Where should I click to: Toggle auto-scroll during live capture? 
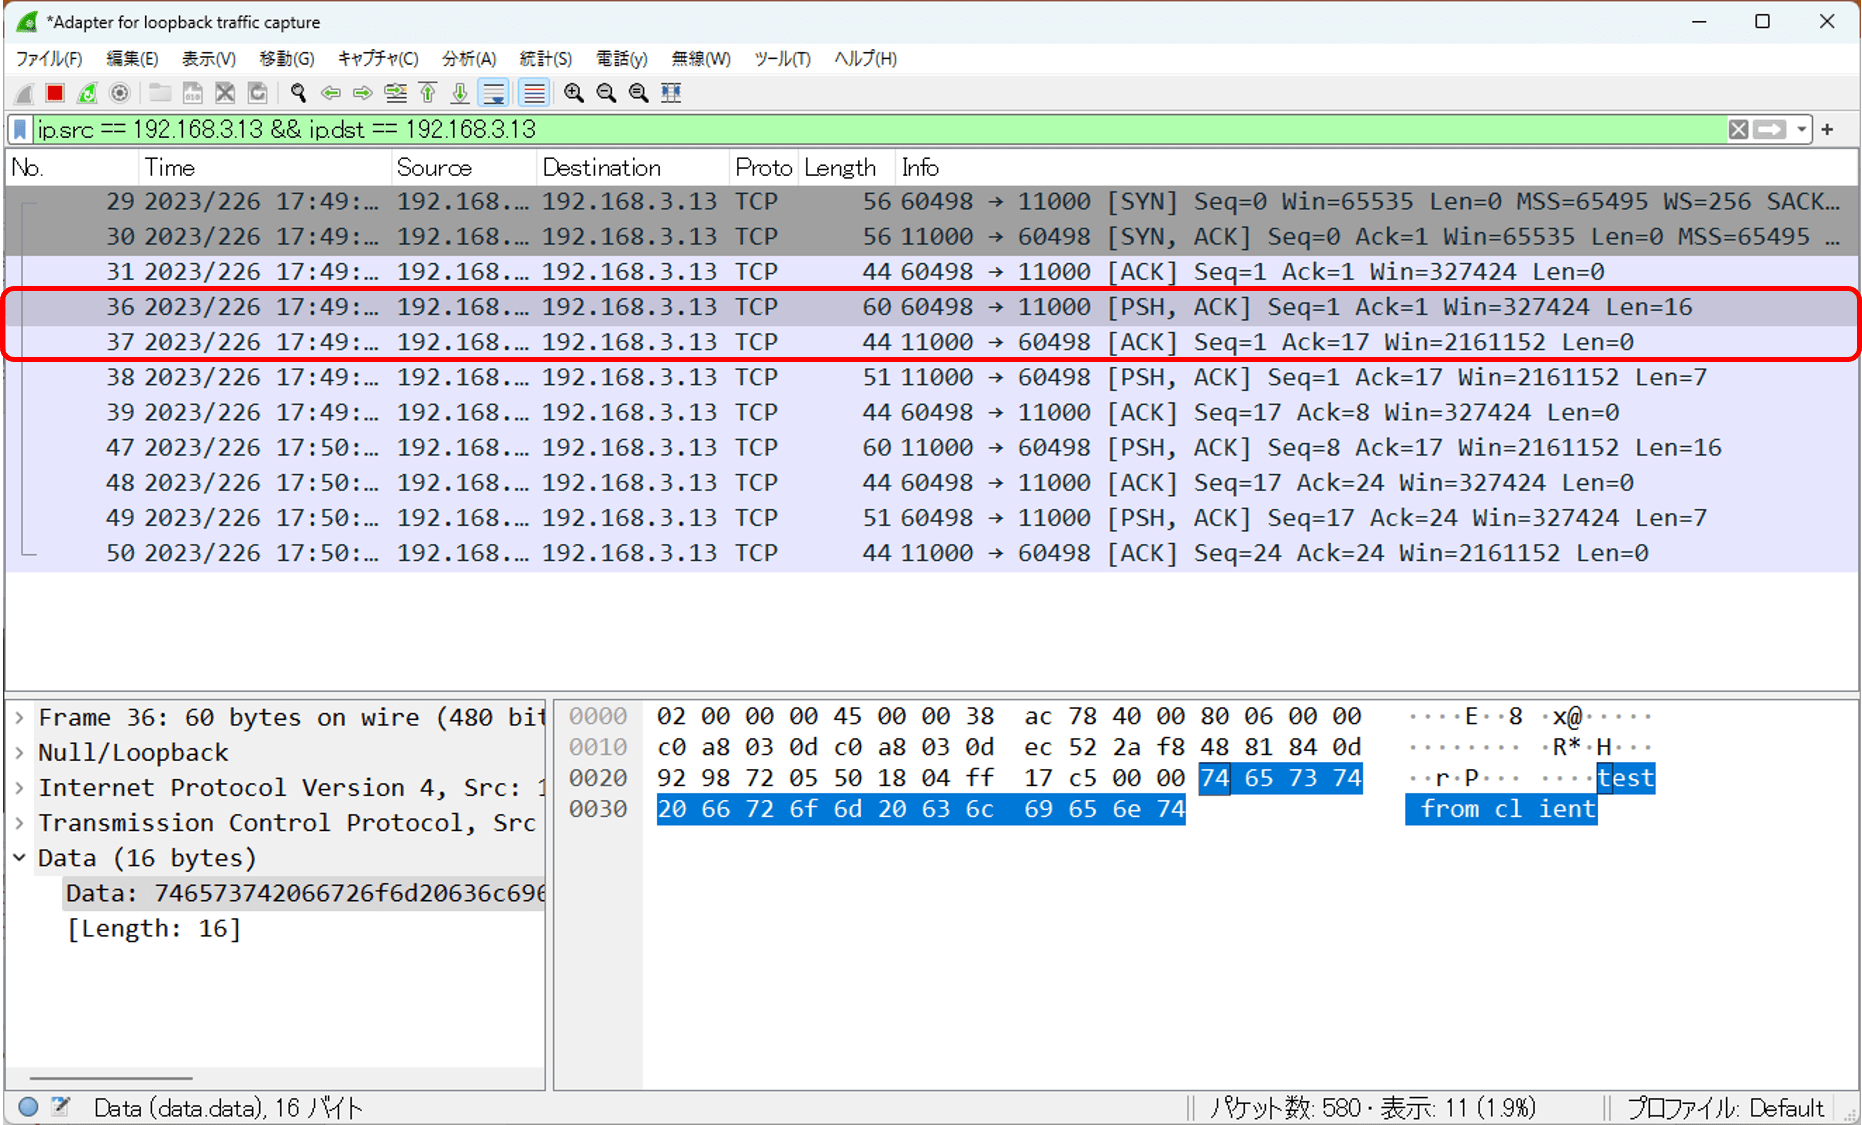(x=494, y=93)
